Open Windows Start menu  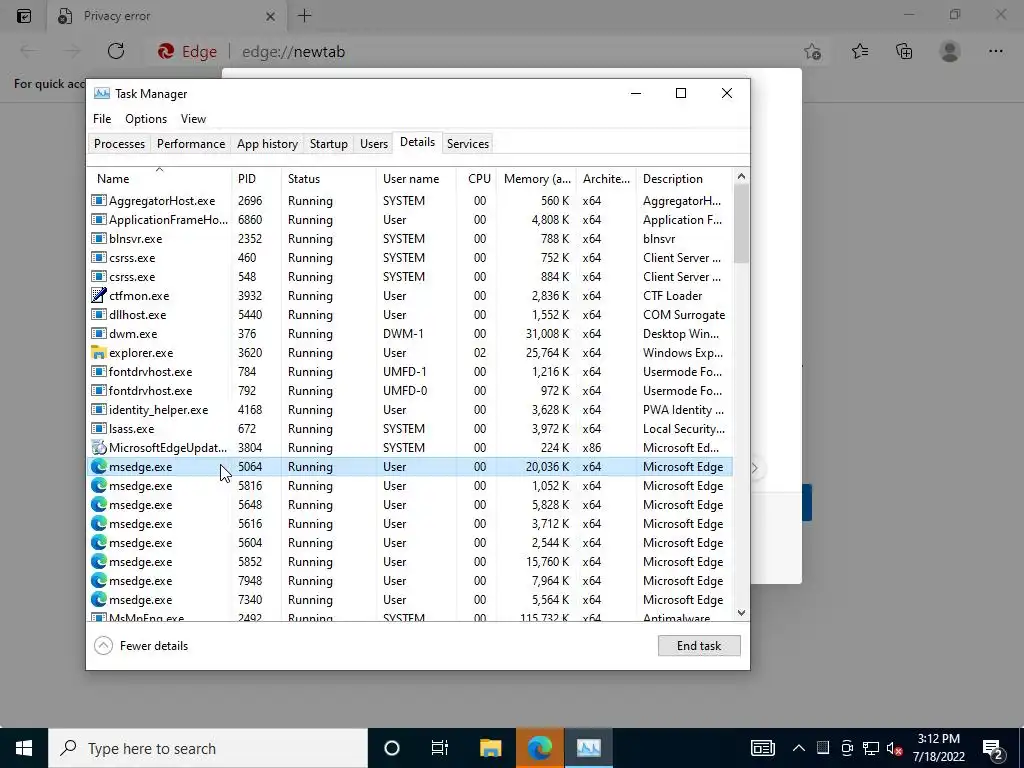click(x=24, y=748)
